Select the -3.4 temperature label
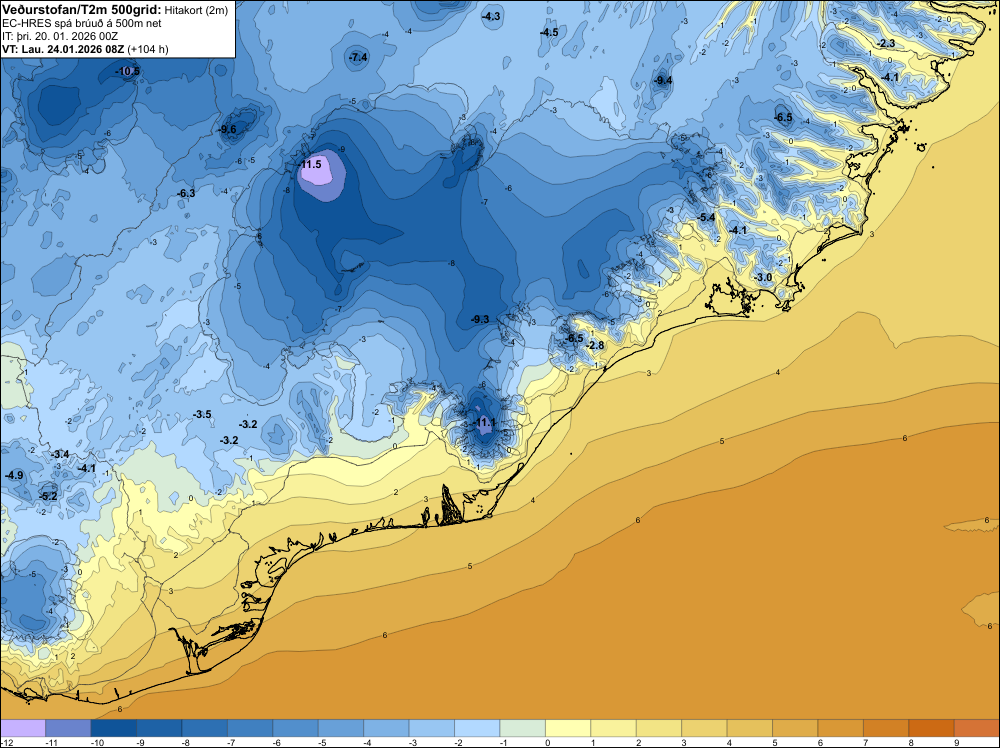Image resolution: width=1000 pixels, height=748 pixels. (60, 455)
